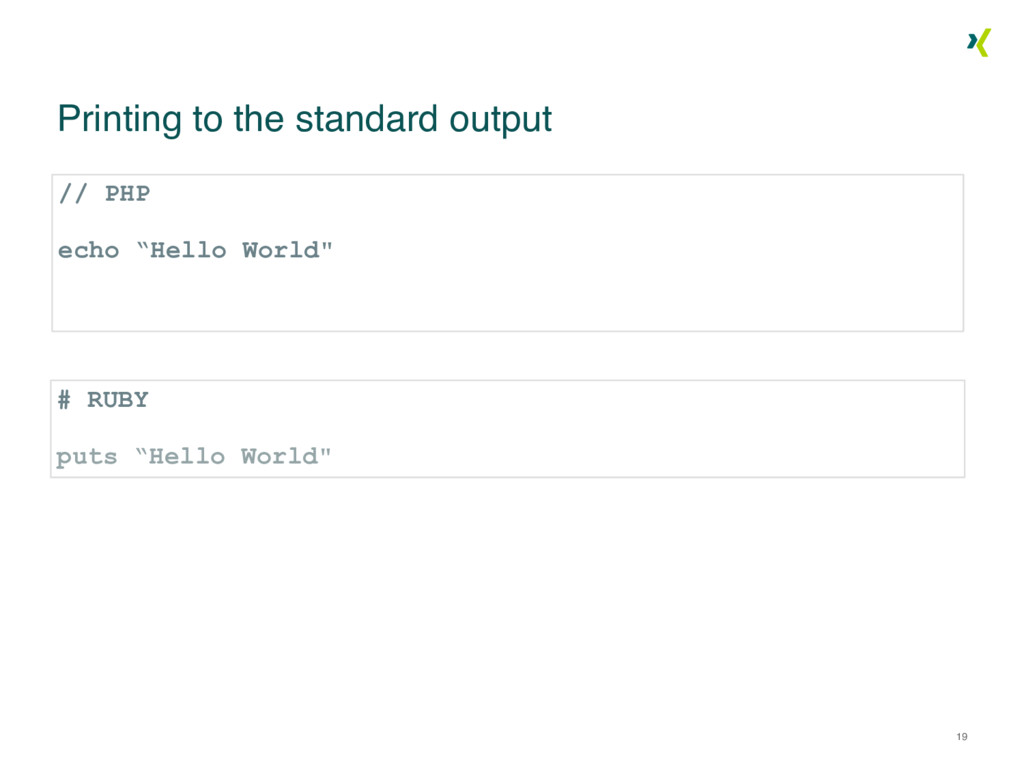Screen dimensions: 1024x768
Task: Click "World" in the puts statement
Action: (278, 457)
